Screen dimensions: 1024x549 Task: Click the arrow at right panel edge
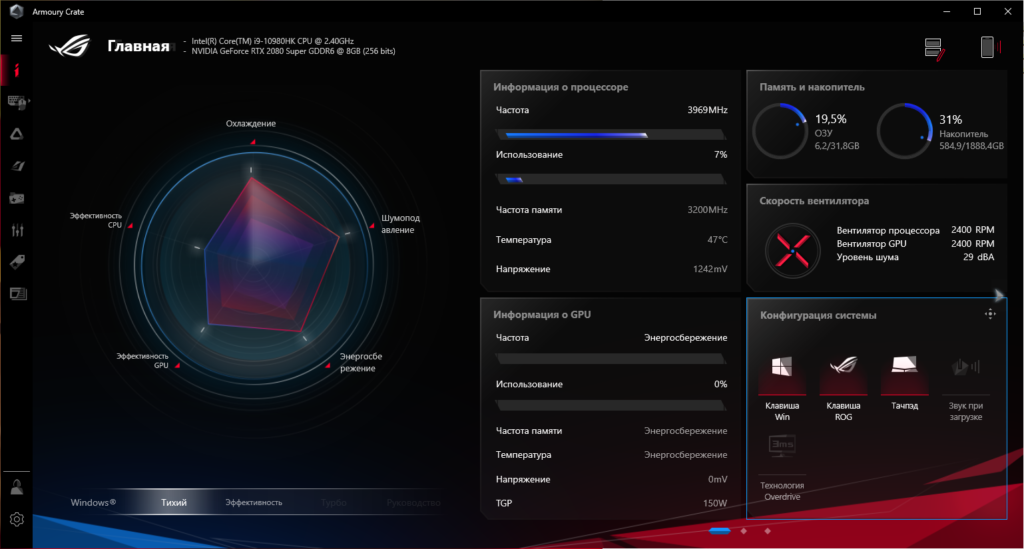click(999, 295)
